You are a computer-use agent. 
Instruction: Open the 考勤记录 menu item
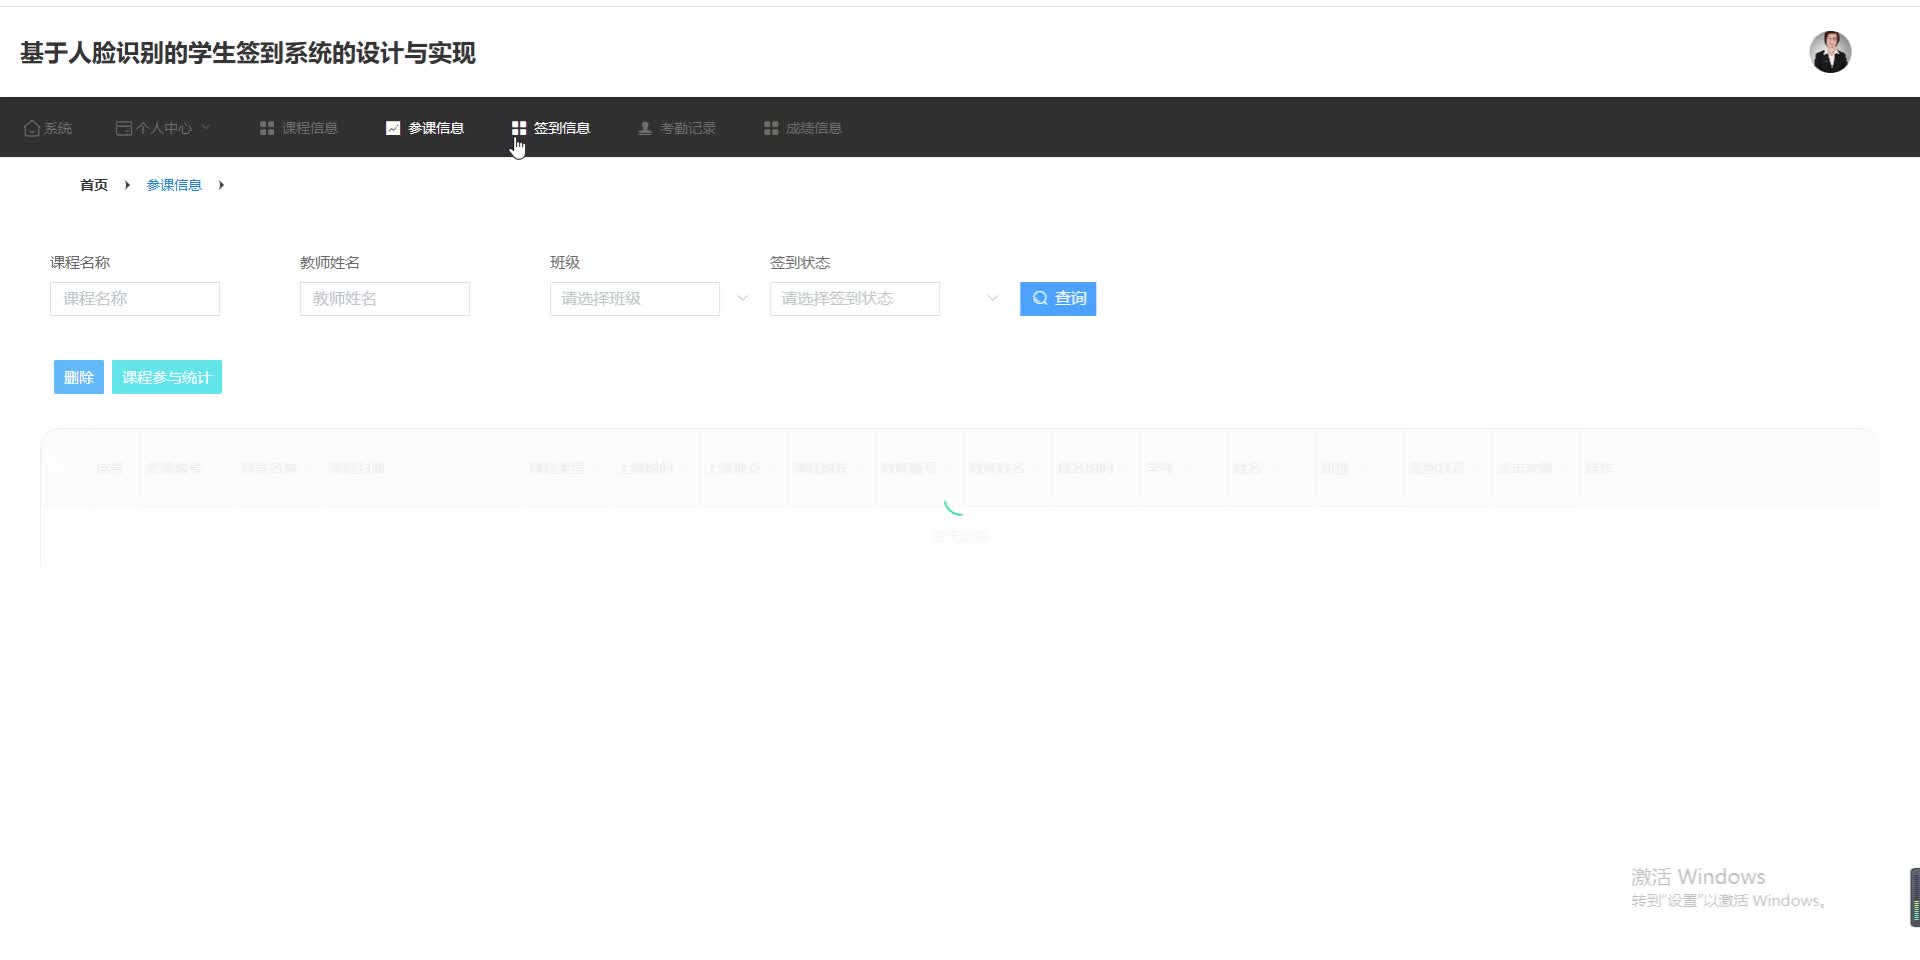pyautogui.click(x=677, y=128)
